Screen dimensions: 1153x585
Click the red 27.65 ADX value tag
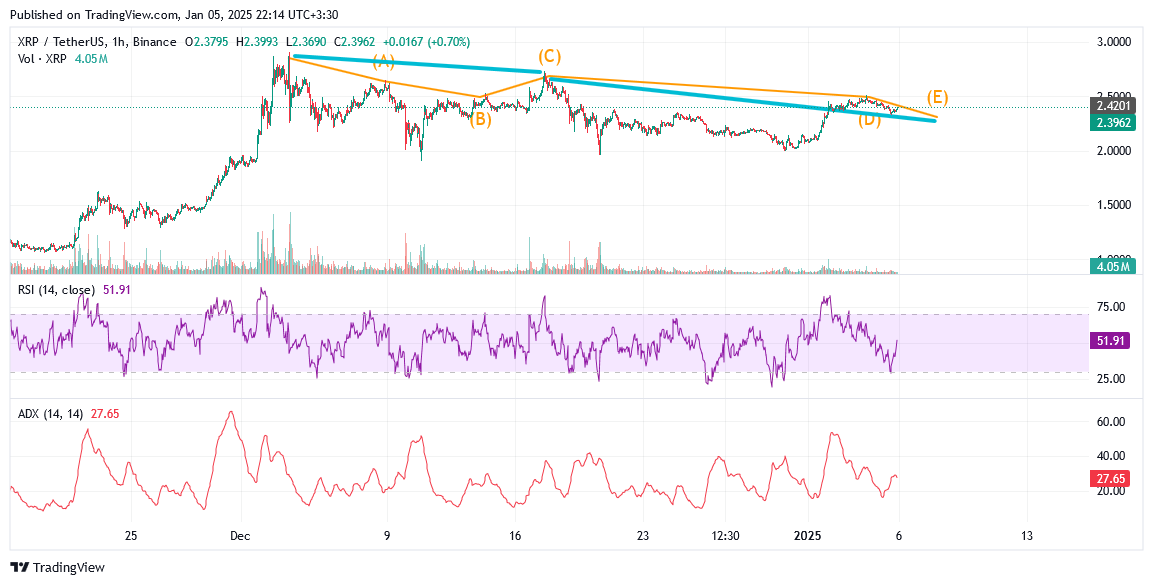(1112, 479)
